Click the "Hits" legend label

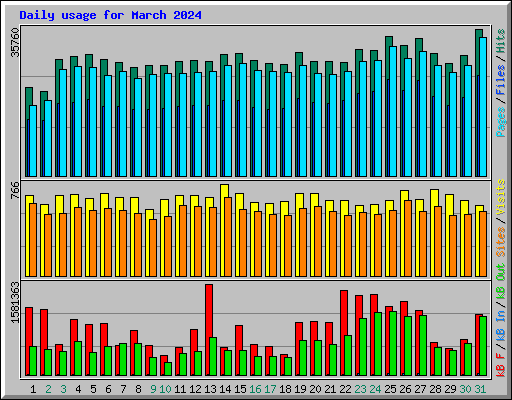[x=501, y=41]
